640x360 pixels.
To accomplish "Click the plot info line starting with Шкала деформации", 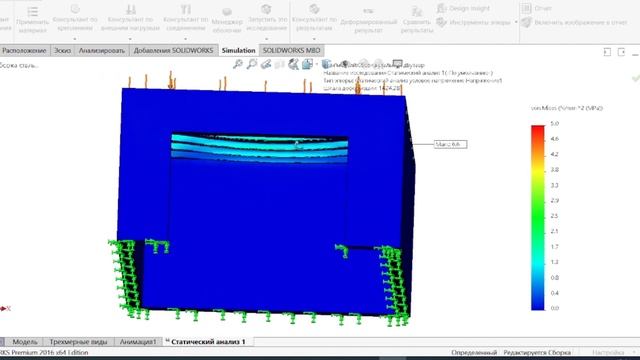I will (x=361, y=88).
